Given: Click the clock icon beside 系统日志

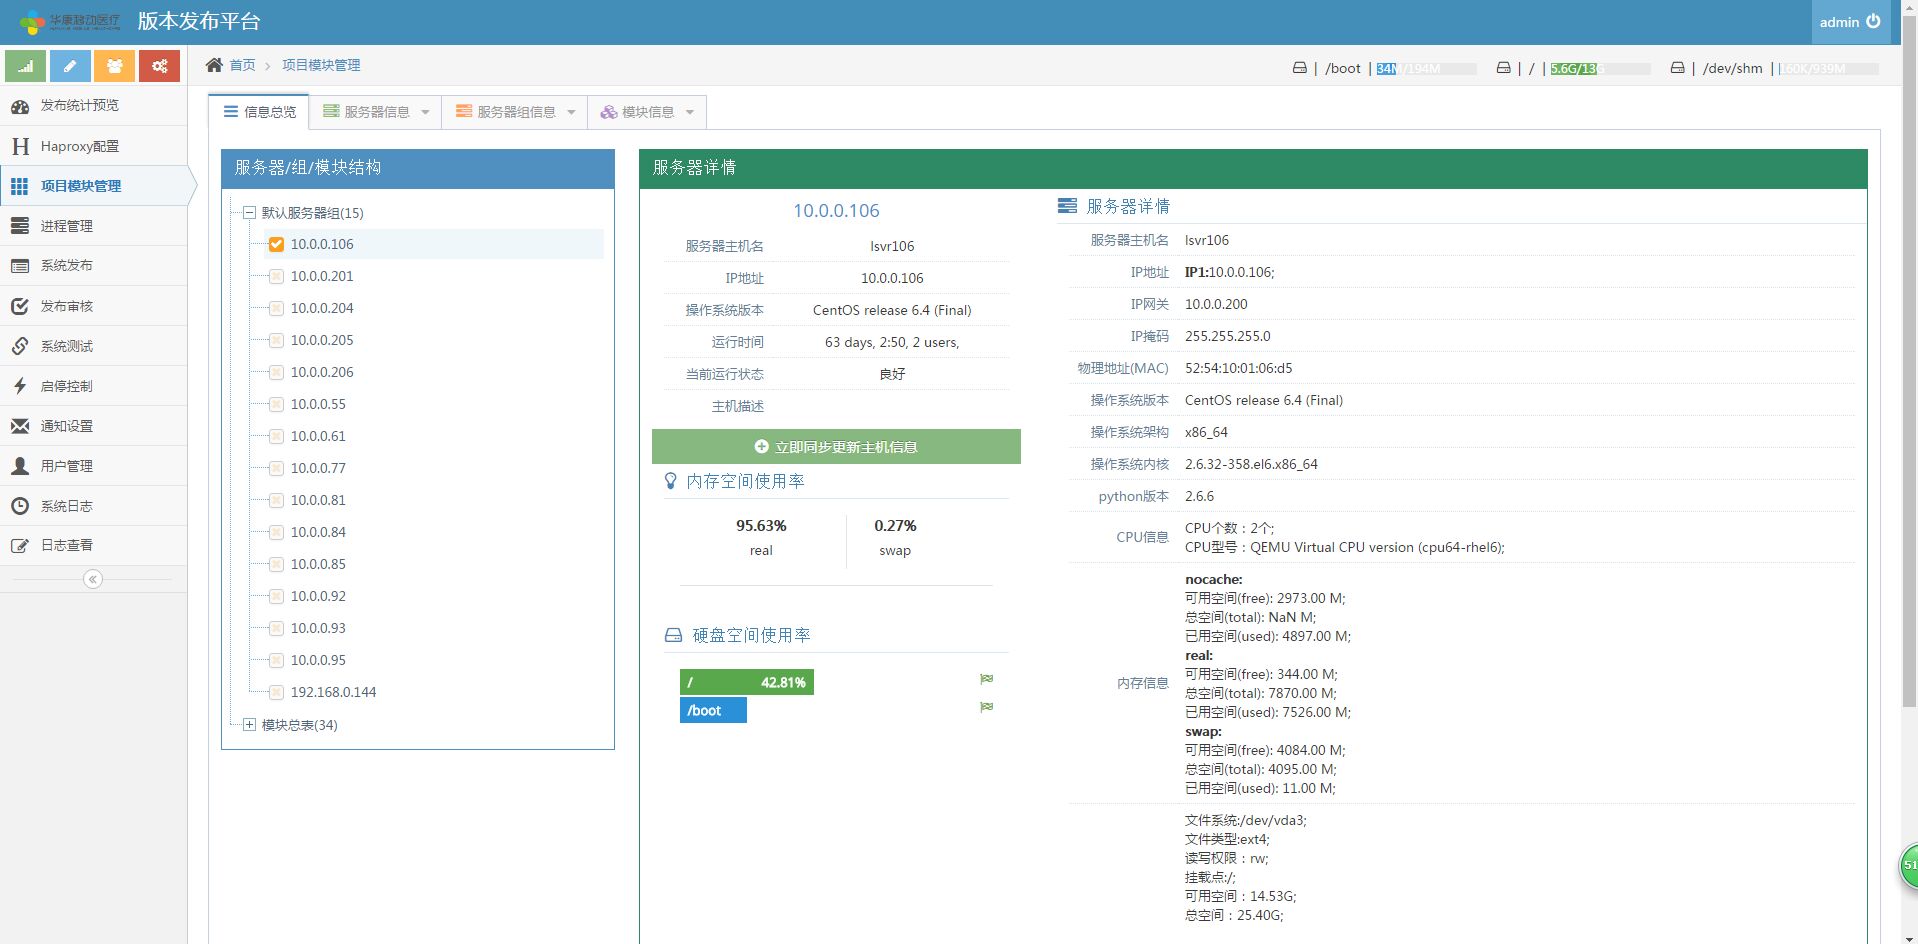Looking at the screenshot, I should [20, 506].
